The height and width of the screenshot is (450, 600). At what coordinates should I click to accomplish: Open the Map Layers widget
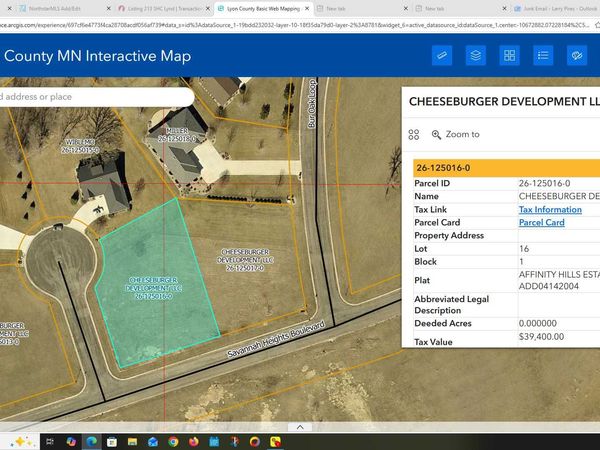[477, 56]
